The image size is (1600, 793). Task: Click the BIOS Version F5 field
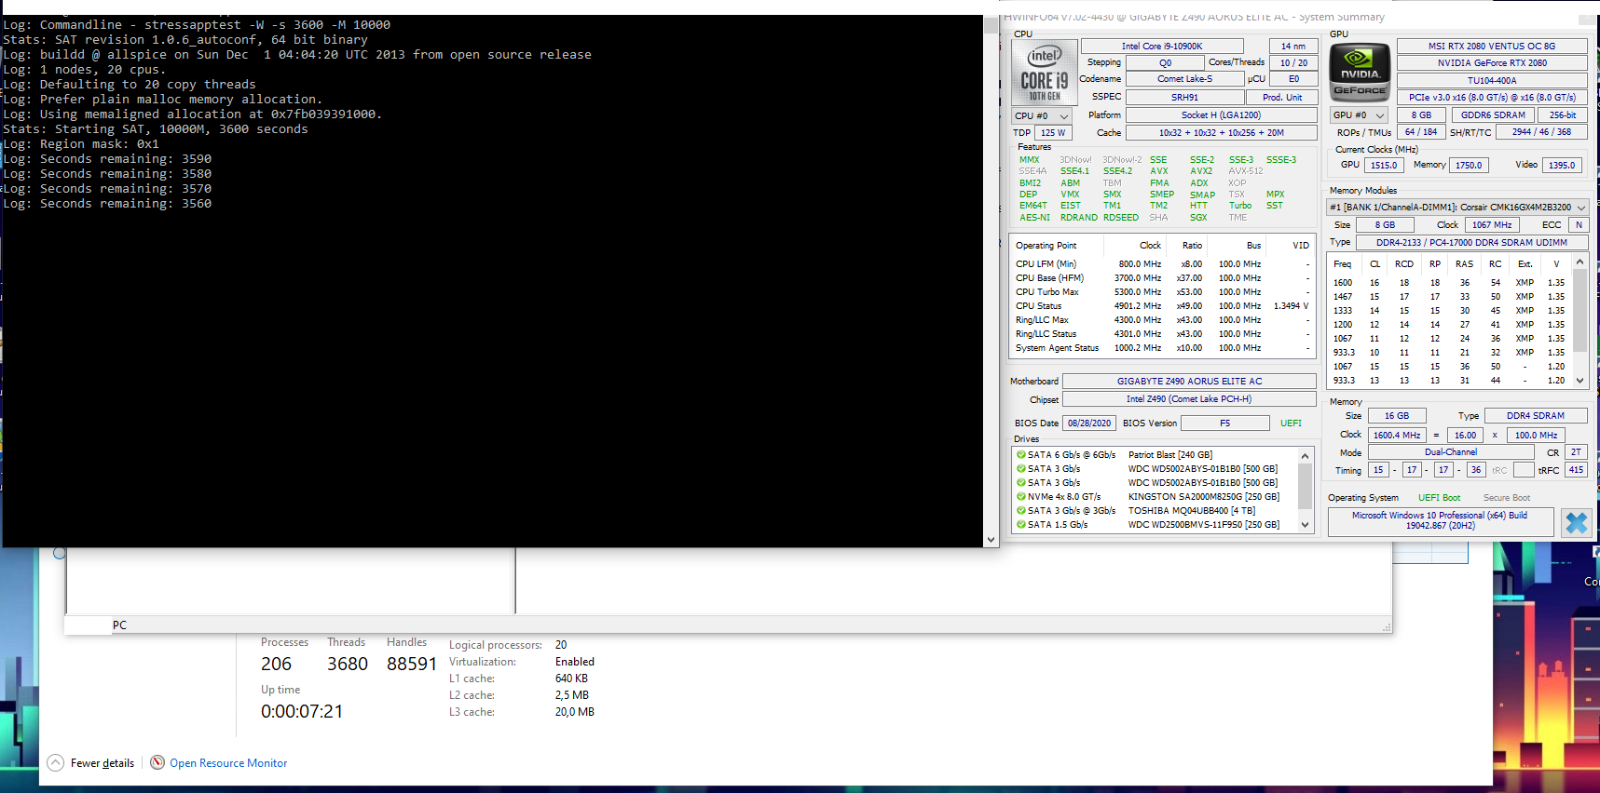click(1225, 423)
